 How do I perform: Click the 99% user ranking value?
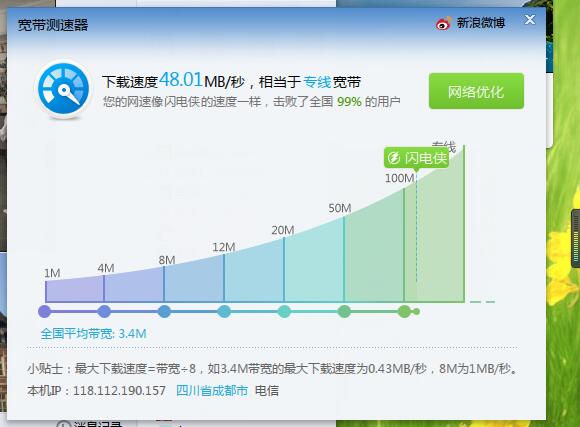click(x=349, y=101)
